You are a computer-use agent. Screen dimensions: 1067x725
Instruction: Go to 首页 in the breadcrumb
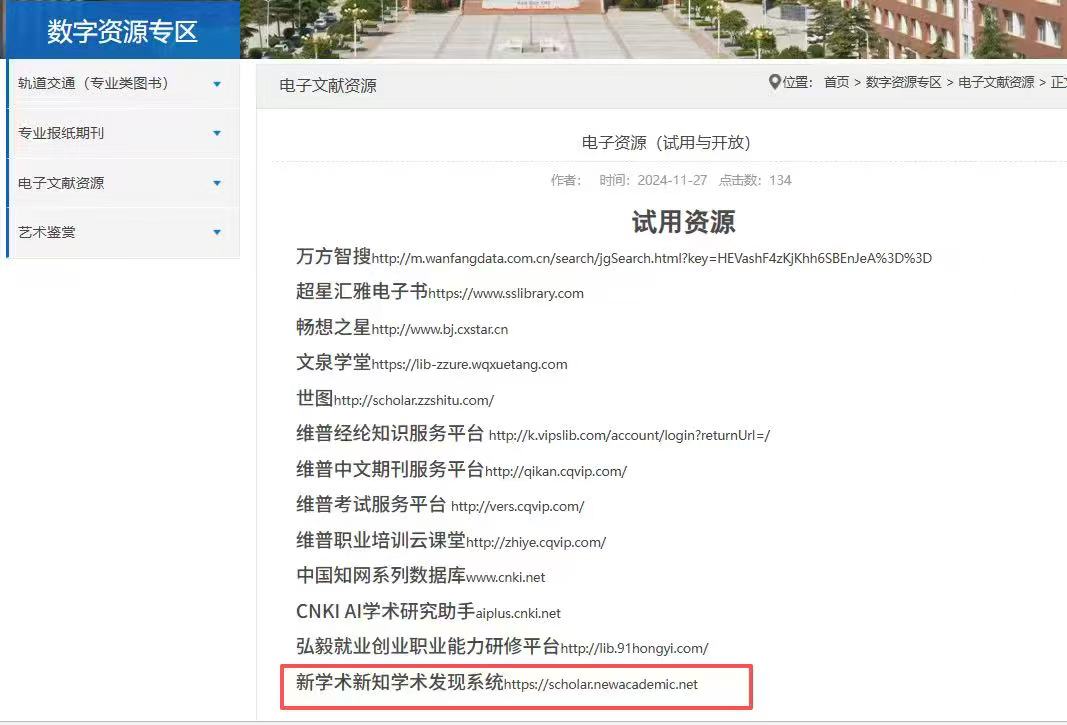tap(836, 82)
